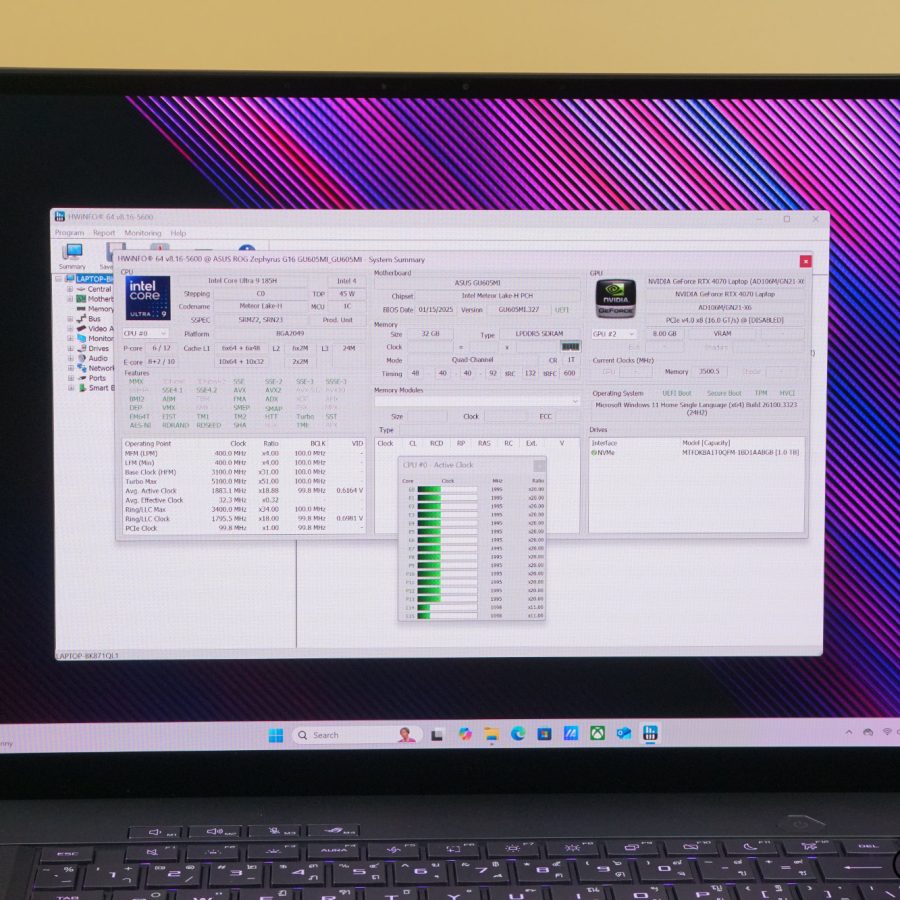Click the Turbo Max operating point row
This screenshot has width=900, height=900.
point(244,482)
